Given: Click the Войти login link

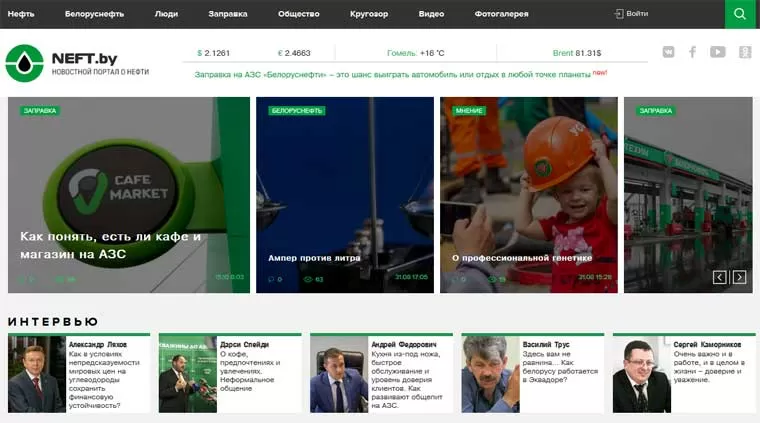Looking at the screenshot, I should coord(637,14).
